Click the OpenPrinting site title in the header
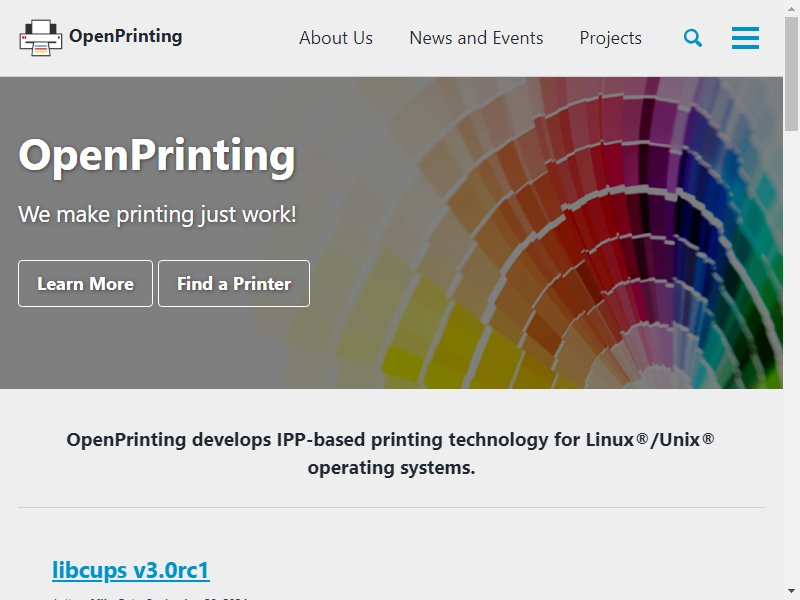Image resolution: width=800 pixels, height=600 pixels. click(126, 36)
